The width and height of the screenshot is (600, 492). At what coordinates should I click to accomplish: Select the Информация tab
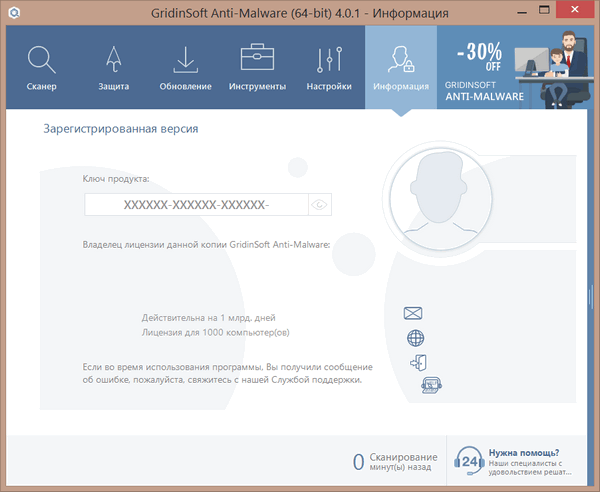click(401, 67)
